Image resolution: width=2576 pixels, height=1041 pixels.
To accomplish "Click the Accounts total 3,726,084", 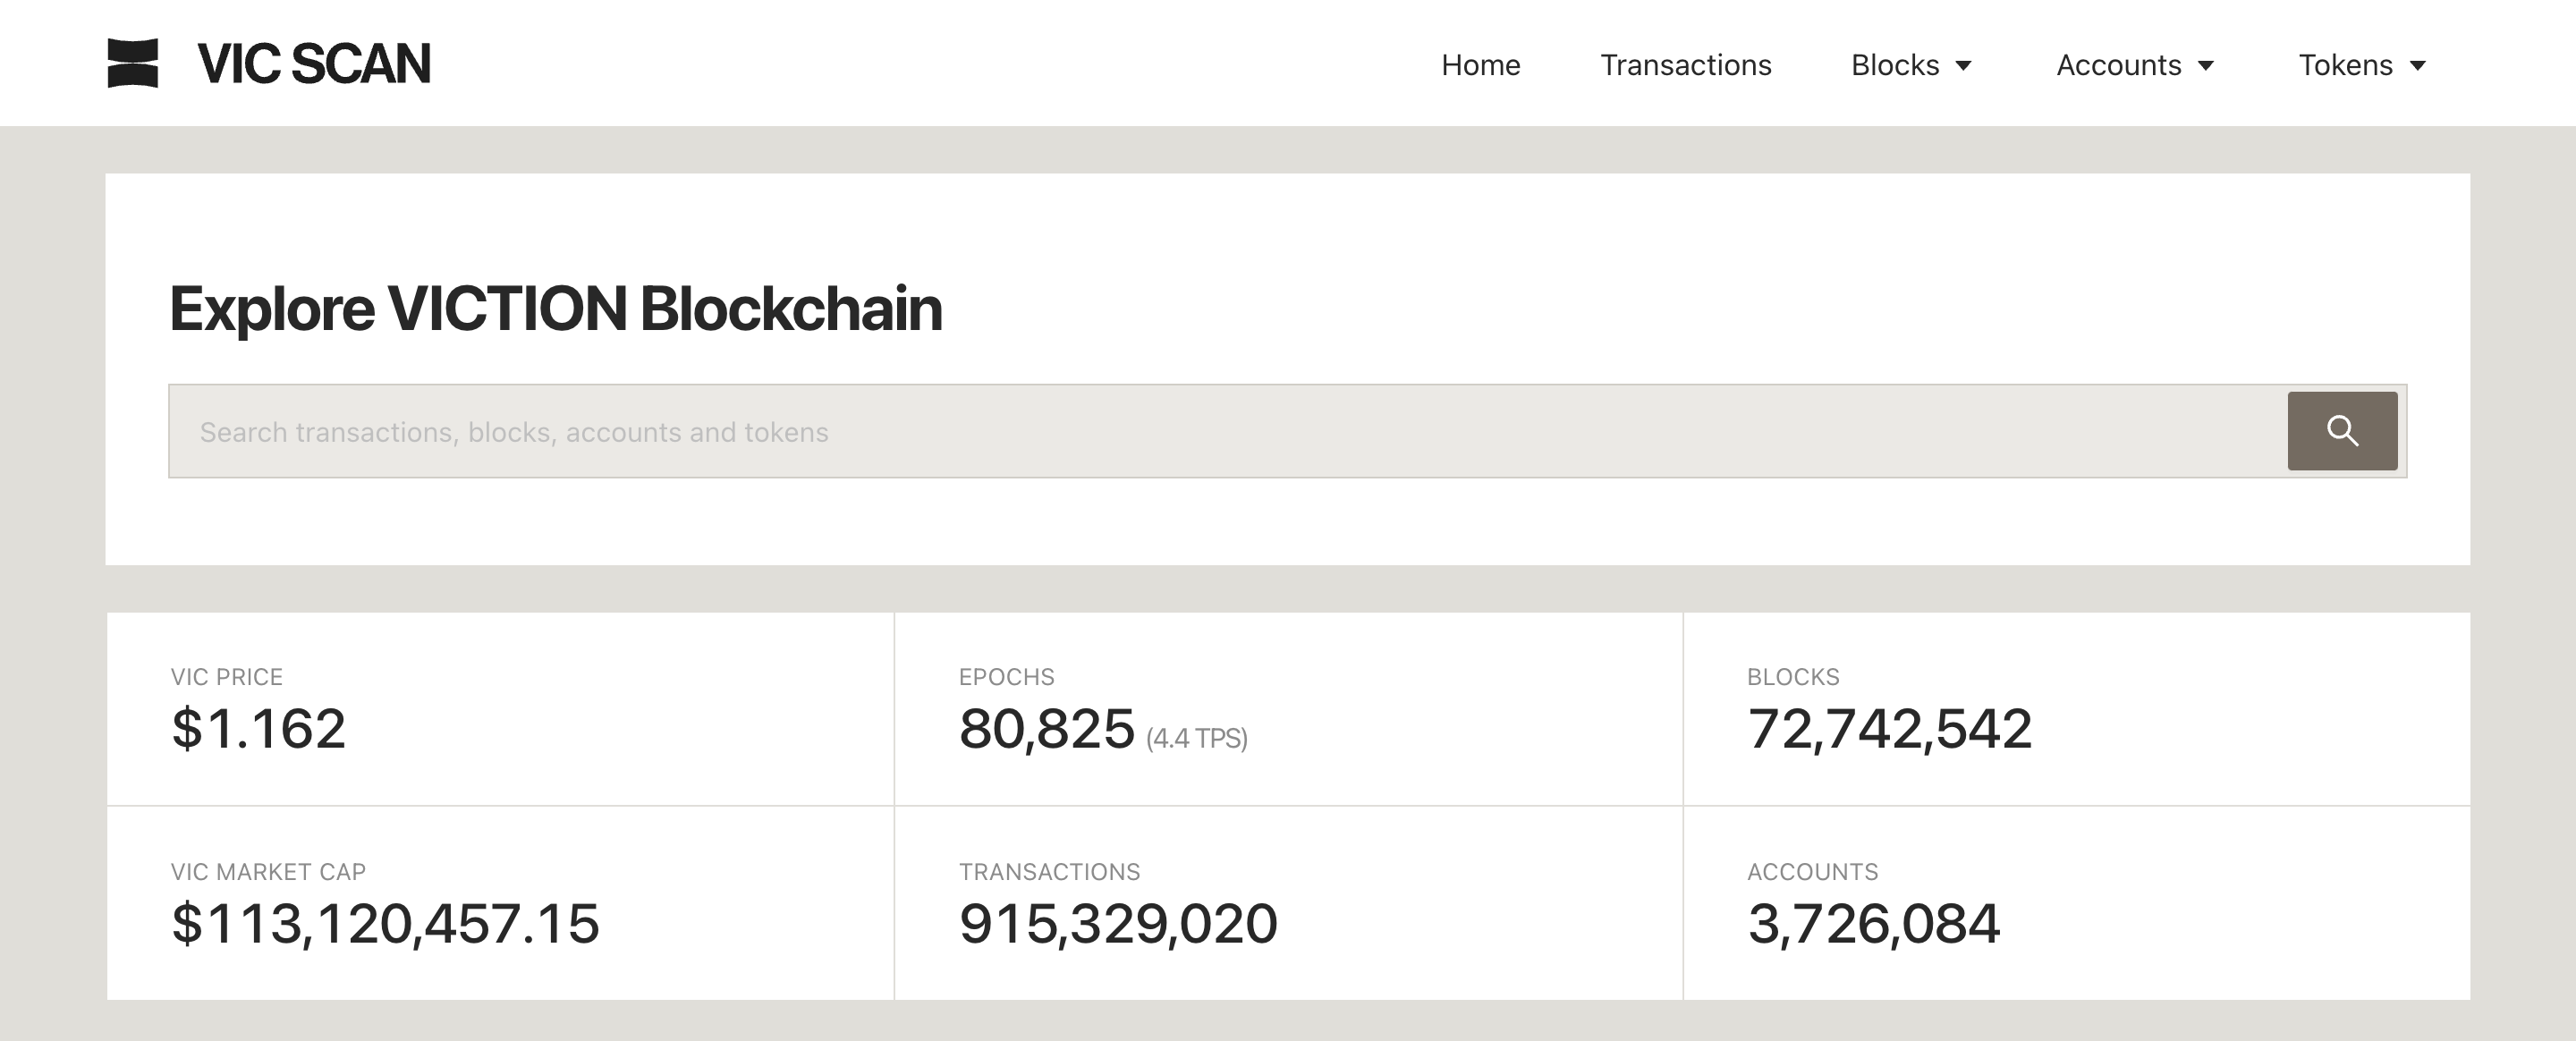I will (x=1873, y=923).
